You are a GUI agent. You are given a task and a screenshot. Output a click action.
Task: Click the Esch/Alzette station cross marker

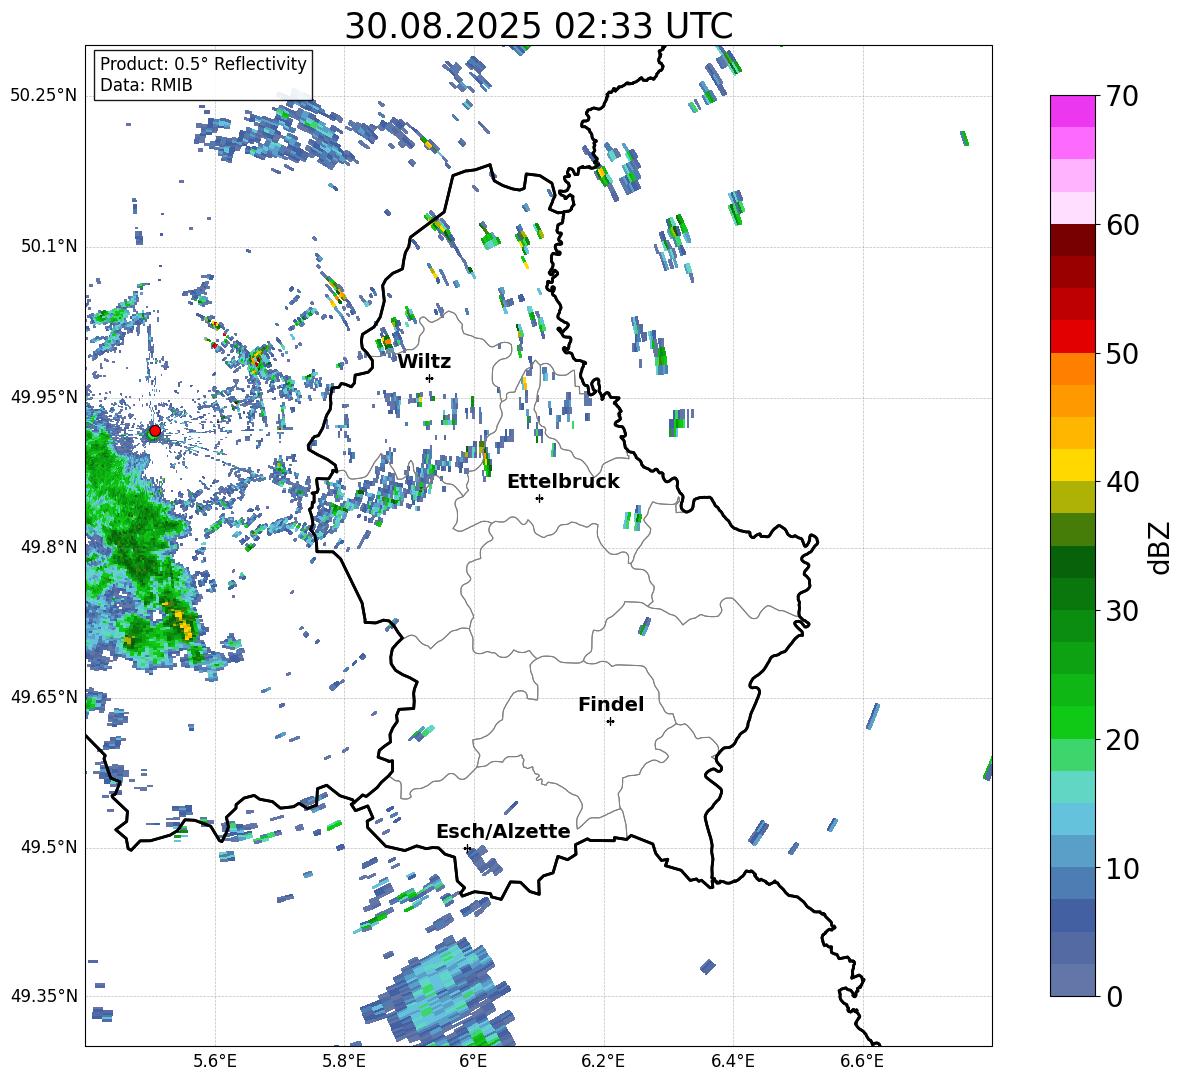(x=467, y=848)
